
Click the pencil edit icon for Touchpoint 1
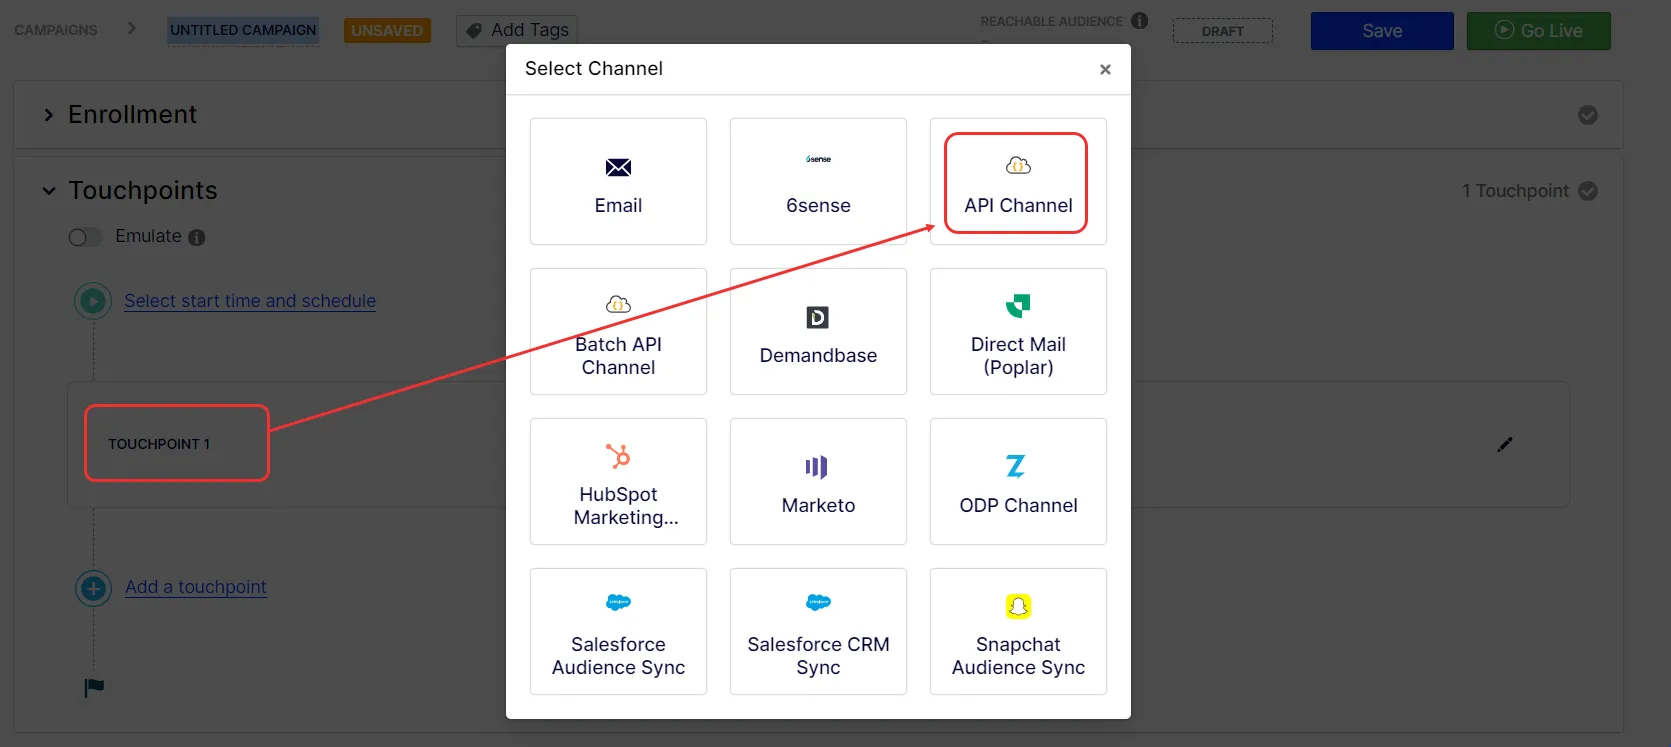pos(1505,444)
